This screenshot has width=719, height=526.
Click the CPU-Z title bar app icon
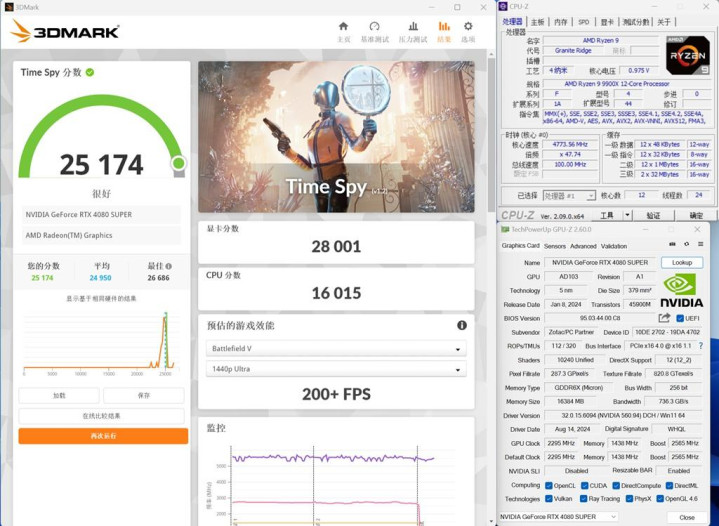pos(503,6)
